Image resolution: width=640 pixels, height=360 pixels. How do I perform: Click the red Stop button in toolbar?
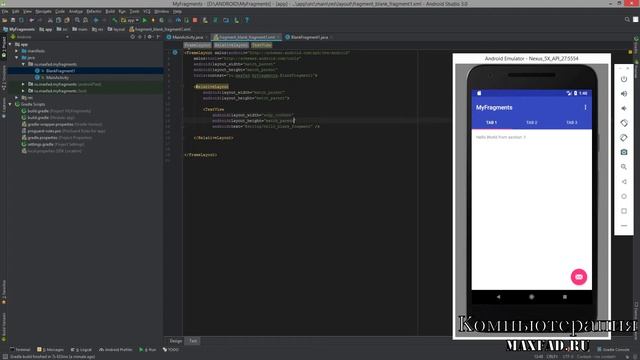point(195,20)
